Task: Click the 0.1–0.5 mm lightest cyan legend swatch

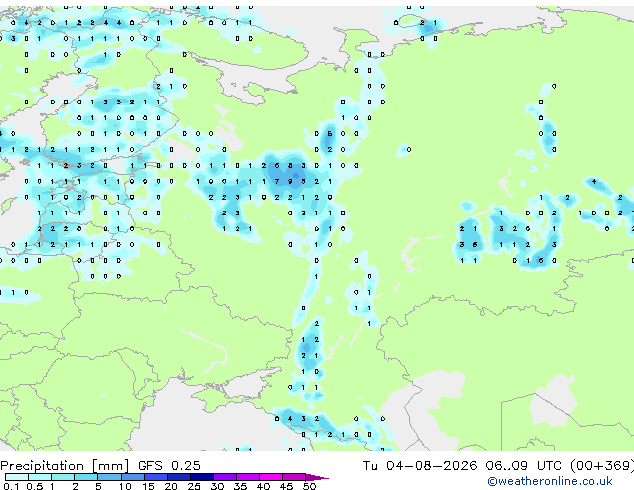Action: pos(17,477)
